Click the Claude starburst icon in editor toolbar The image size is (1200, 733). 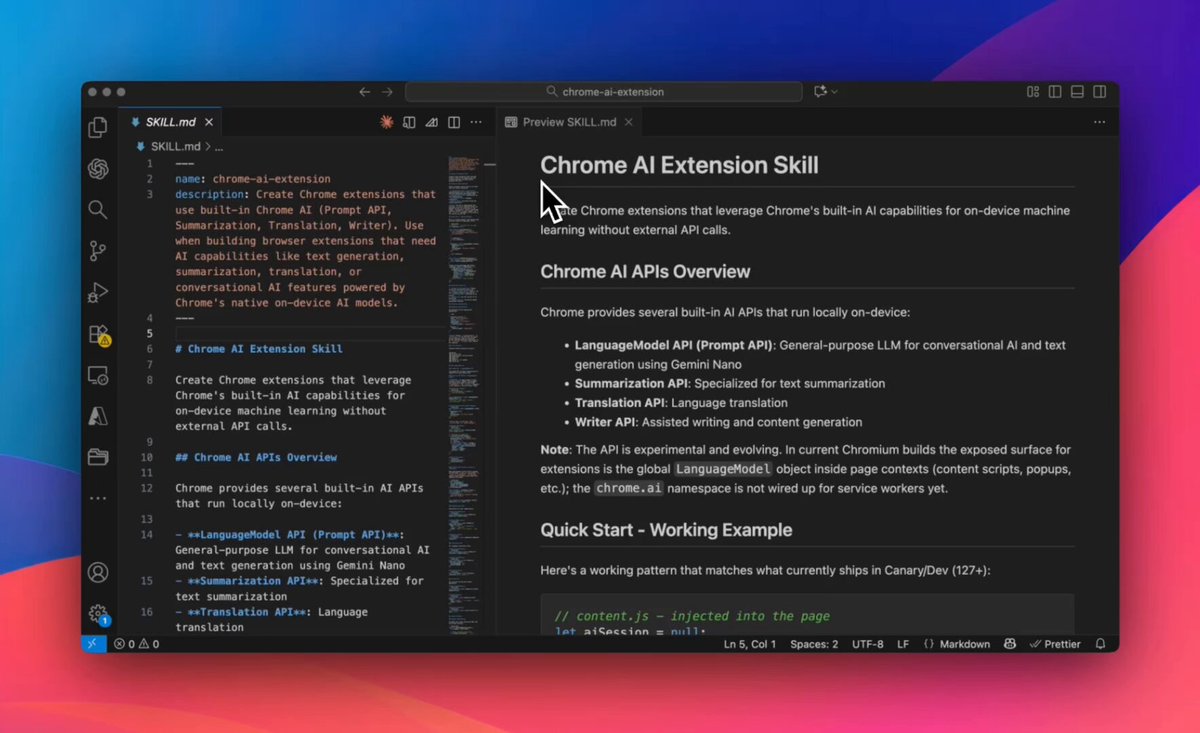pos(386,122)
